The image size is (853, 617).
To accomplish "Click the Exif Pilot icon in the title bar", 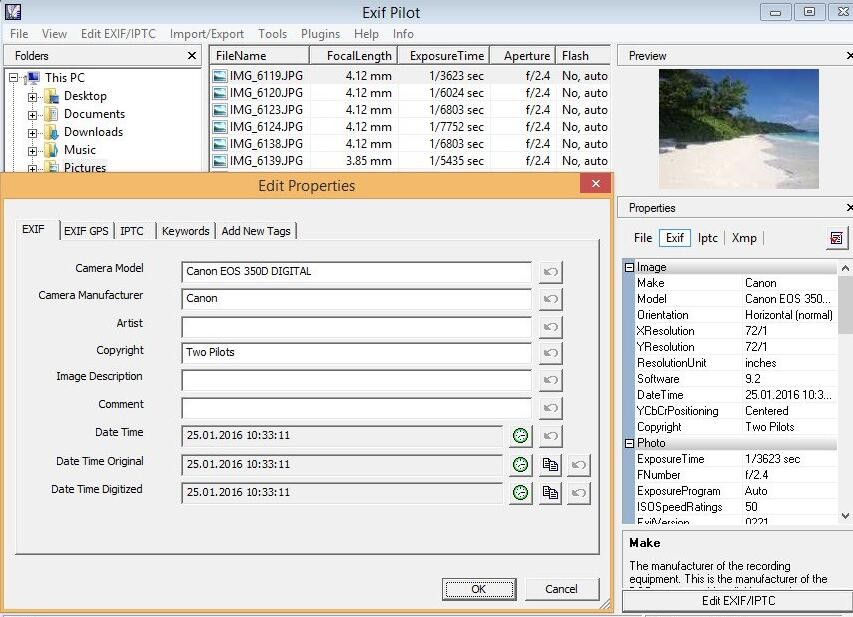I will [11, 12].
